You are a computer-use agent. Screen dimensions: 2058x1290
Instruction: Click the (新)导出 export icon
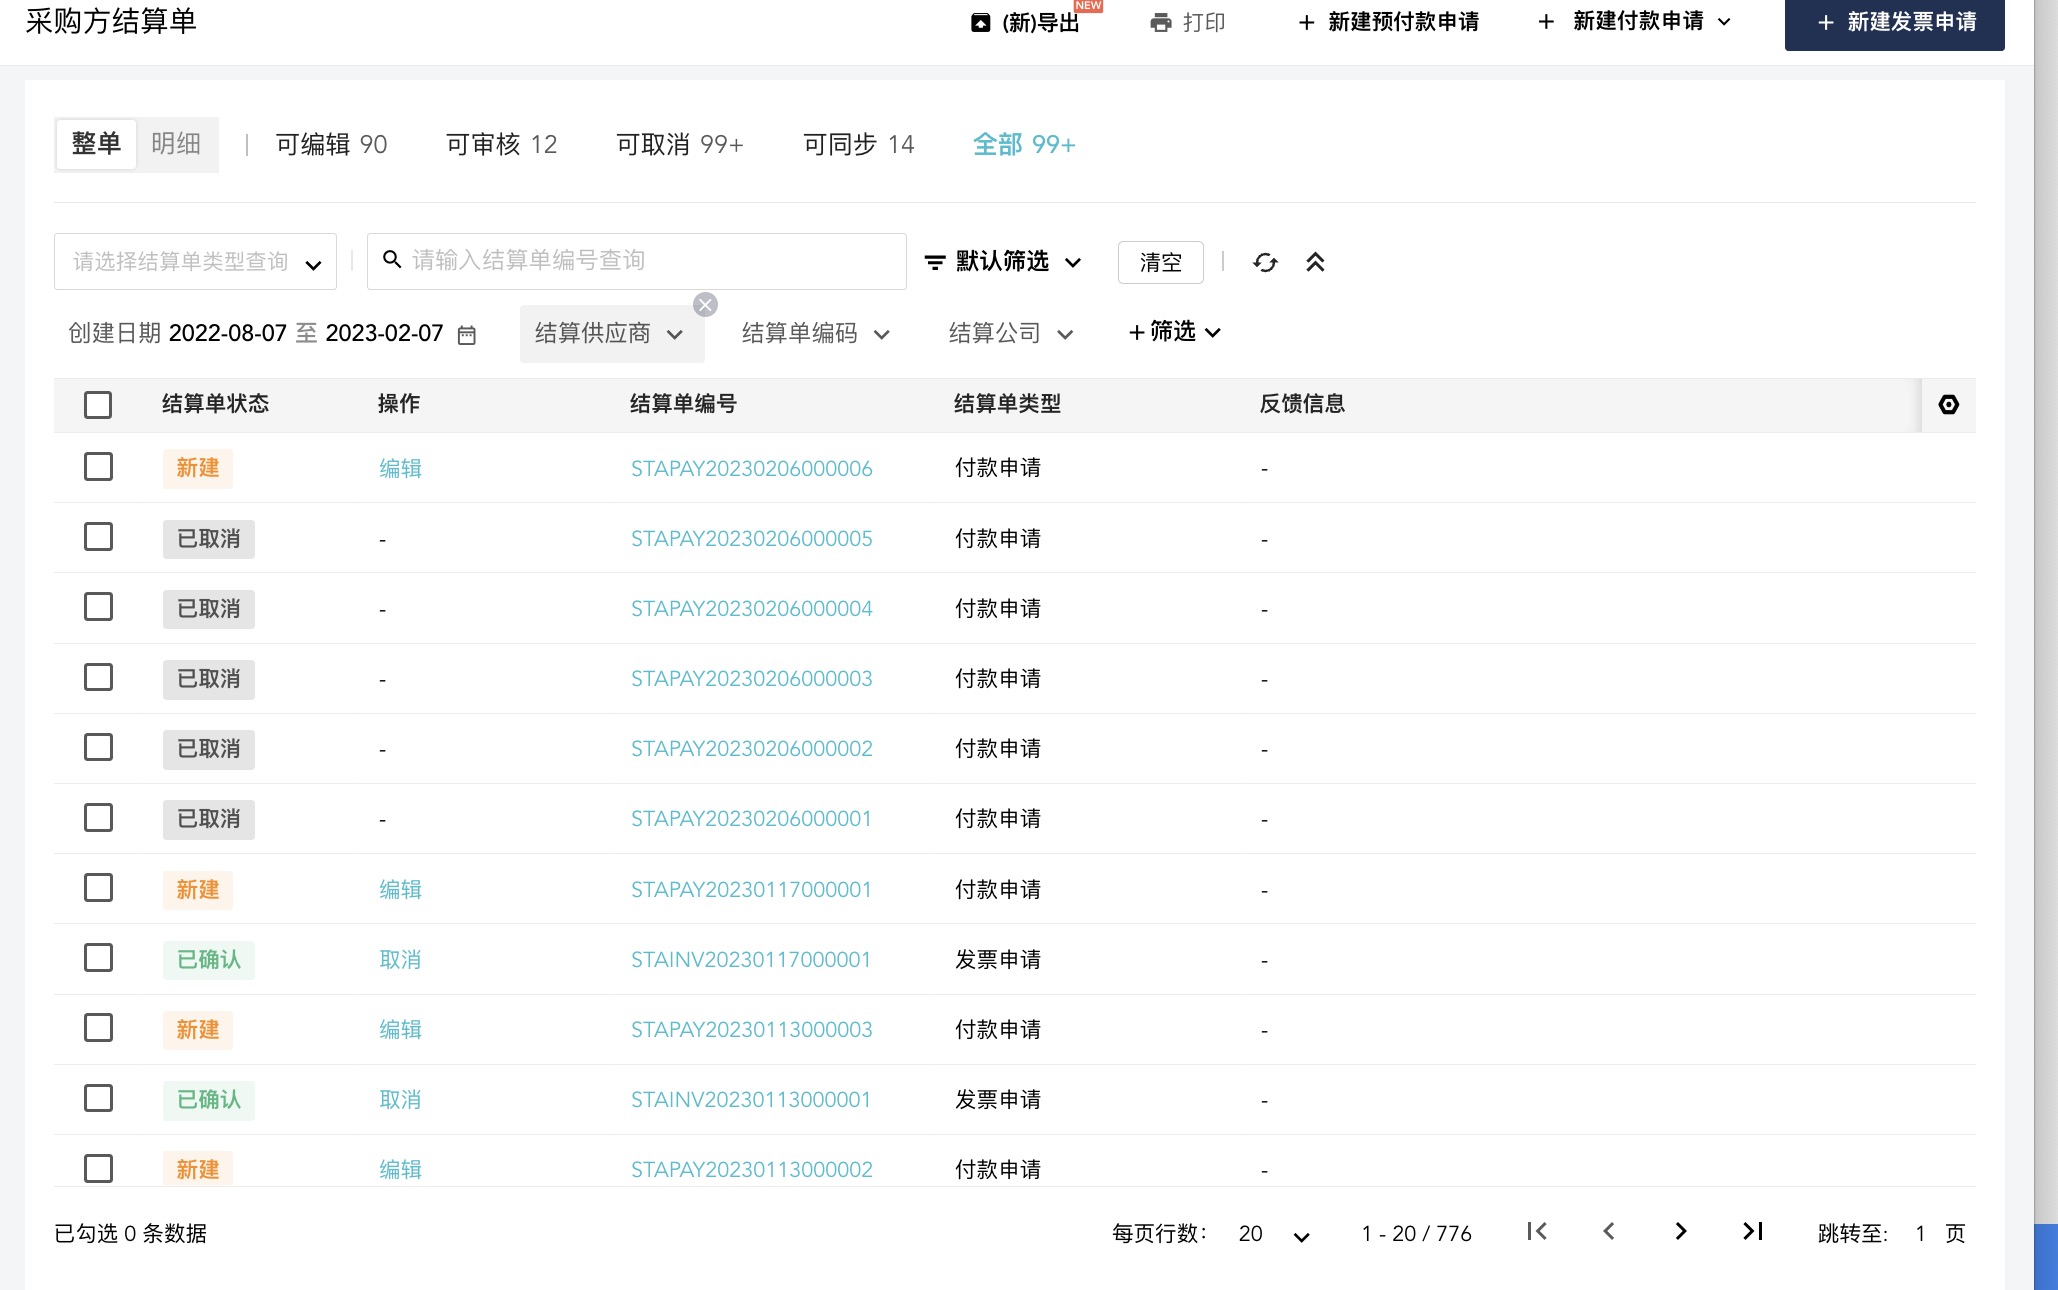coord(981,23)
